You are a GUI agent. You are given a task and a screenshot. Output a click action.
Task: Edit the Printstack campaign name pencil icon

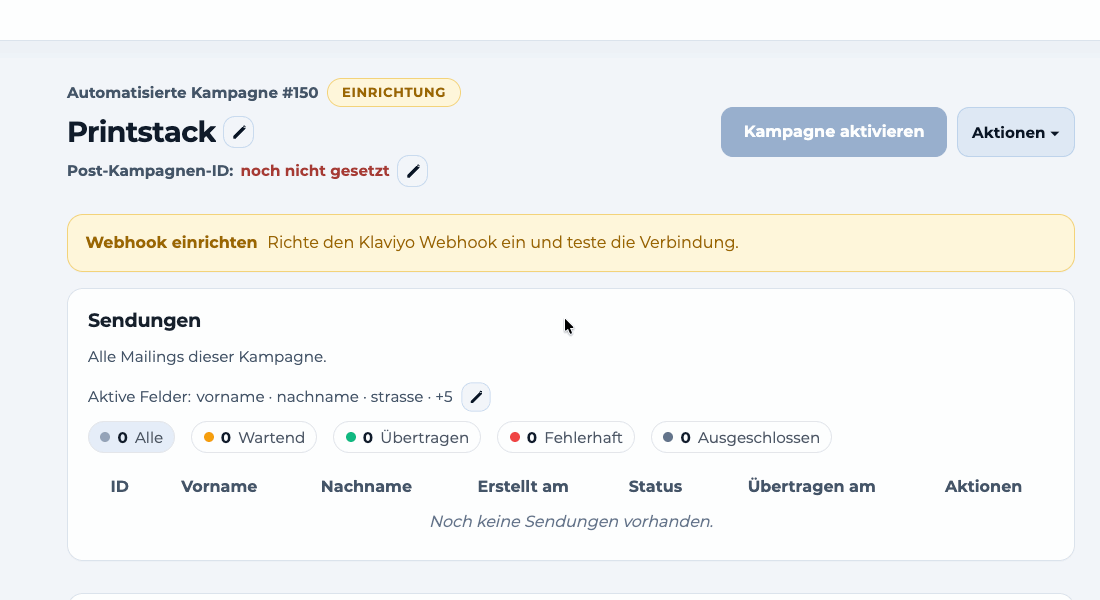pos(239,132)
